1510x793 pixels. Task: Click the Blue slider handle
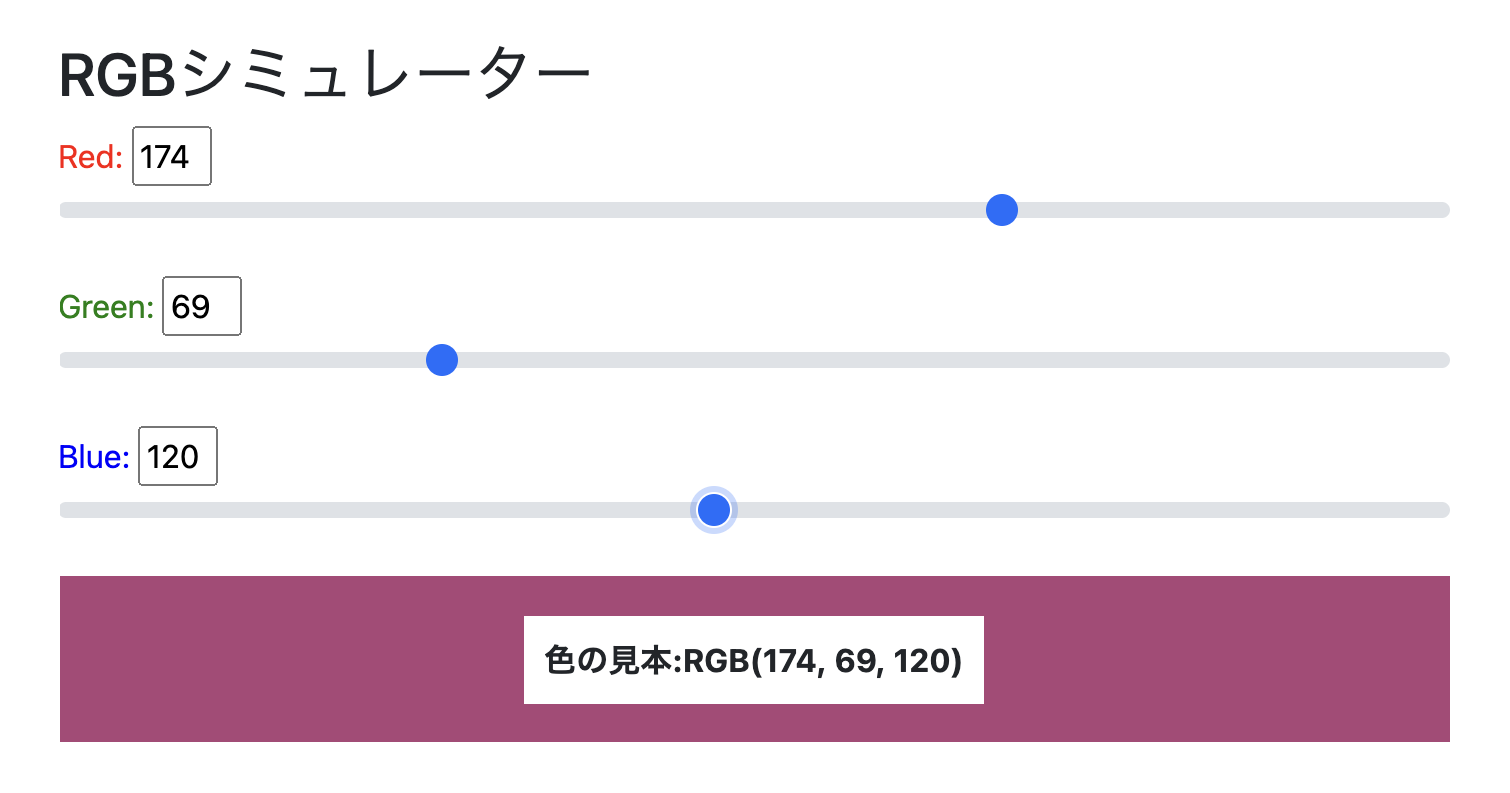(713, 509)
